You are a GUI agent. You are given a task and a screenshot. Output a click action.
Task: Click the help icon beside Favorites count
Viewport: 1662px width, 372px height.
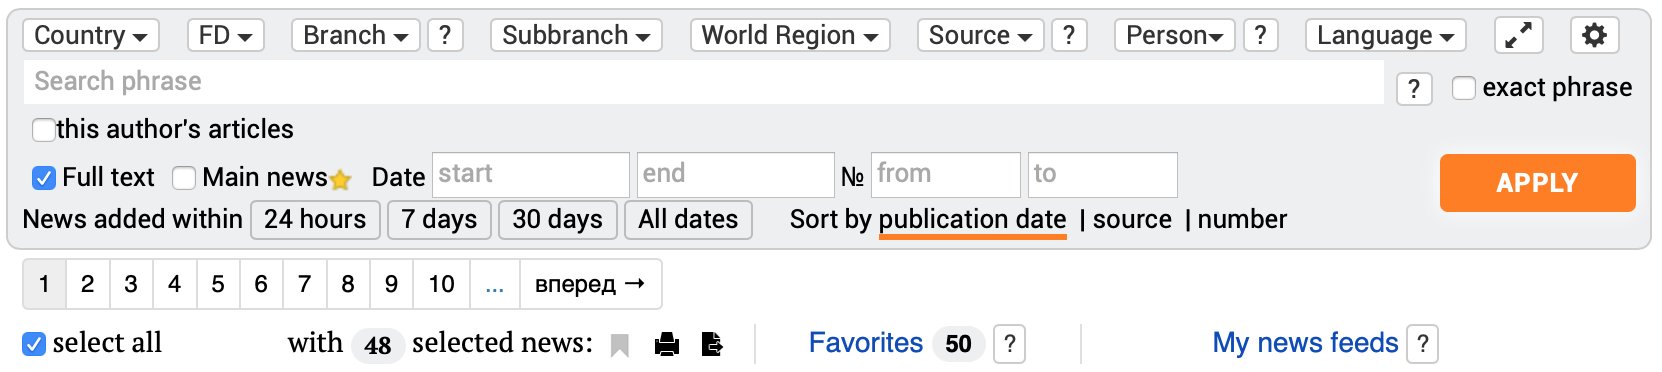pyautogui.click(x=1010, y=344)
